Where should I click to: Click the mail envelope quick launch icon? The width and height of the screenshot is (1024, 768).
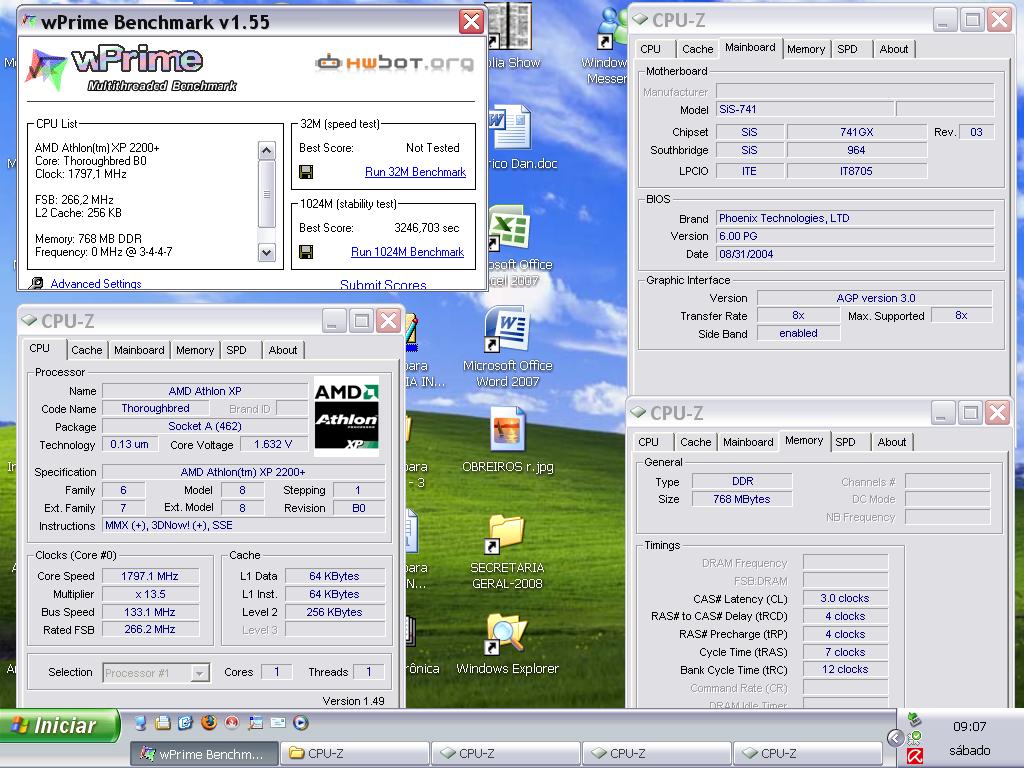pos(278,722)
